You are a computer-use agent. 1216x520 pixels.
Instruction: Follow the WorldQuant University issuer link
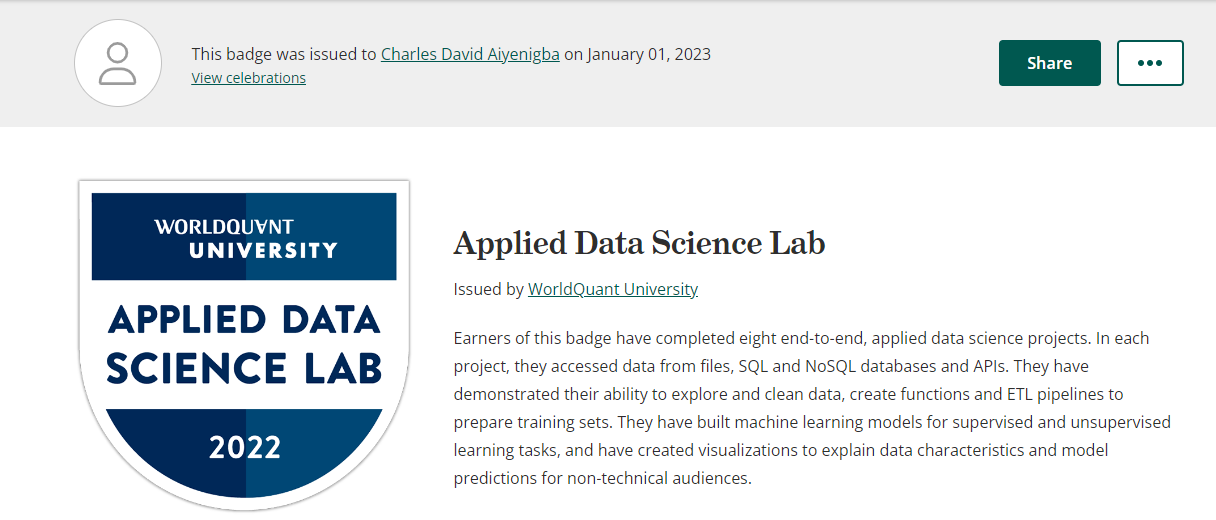point(613,289)
